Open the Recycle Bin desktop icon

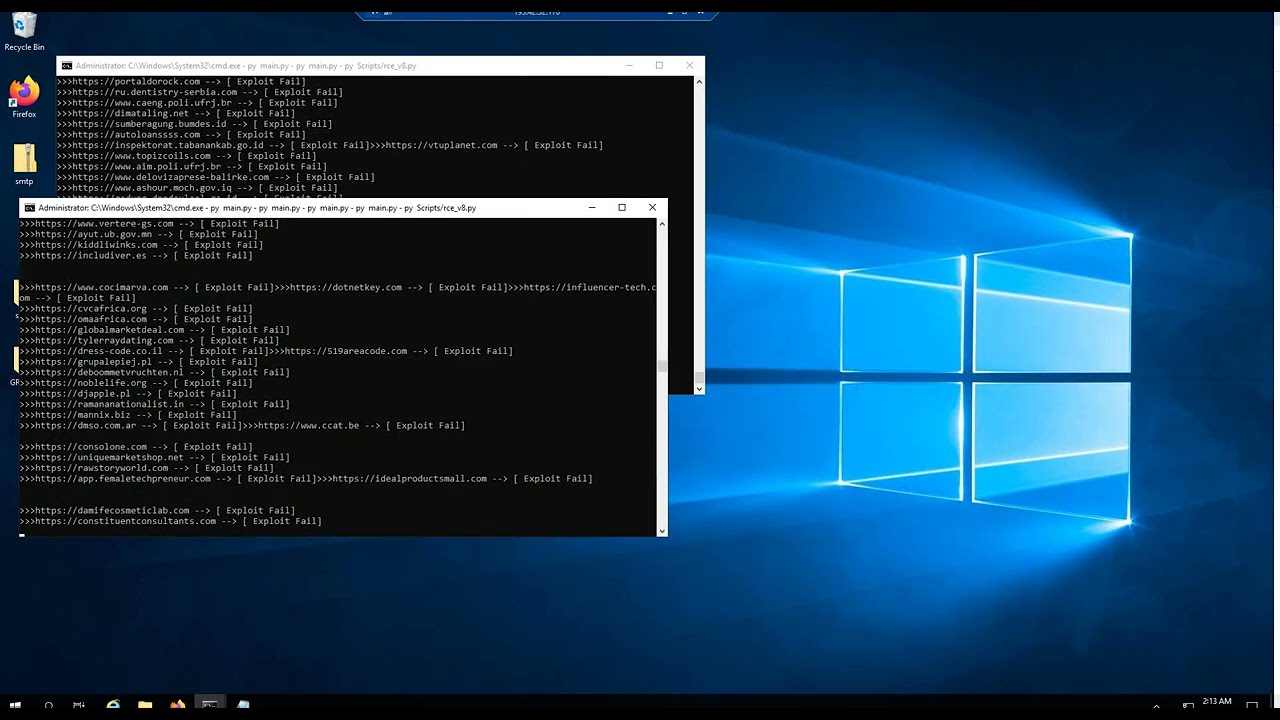(24, 31)
